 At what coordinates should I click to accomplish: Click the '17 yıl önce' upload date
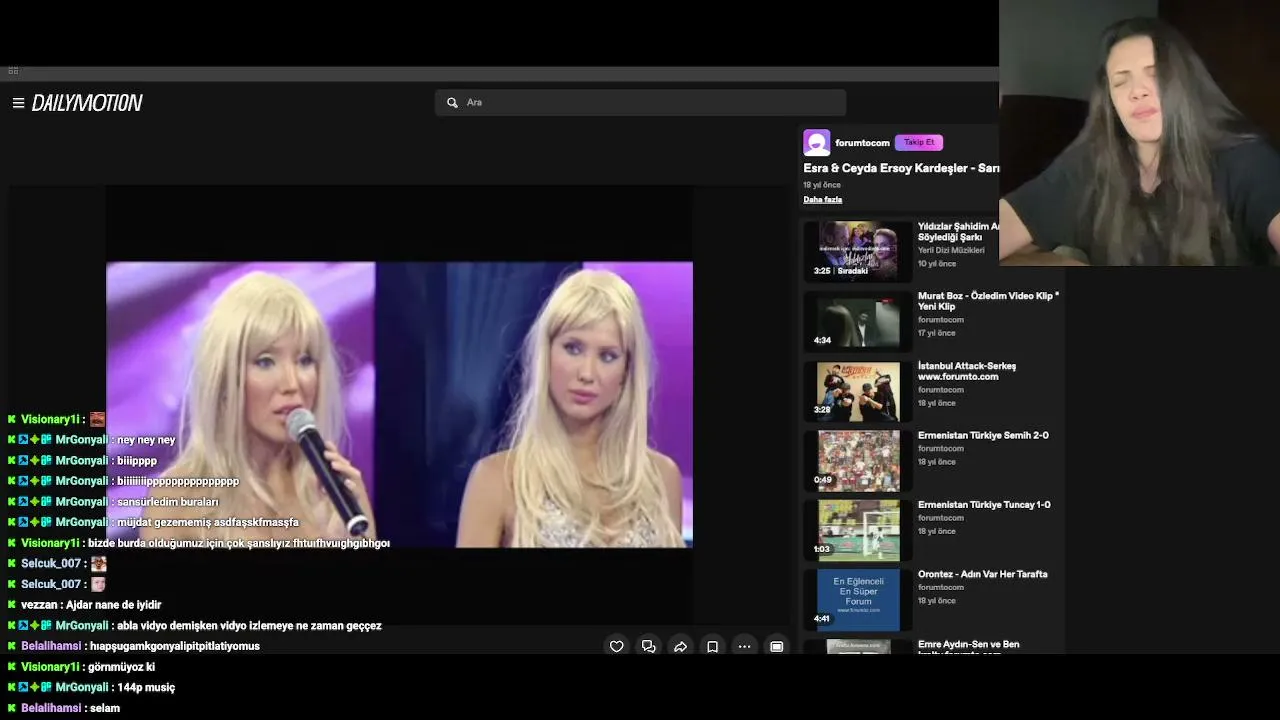pyautogui.click(x=937, y=333)
